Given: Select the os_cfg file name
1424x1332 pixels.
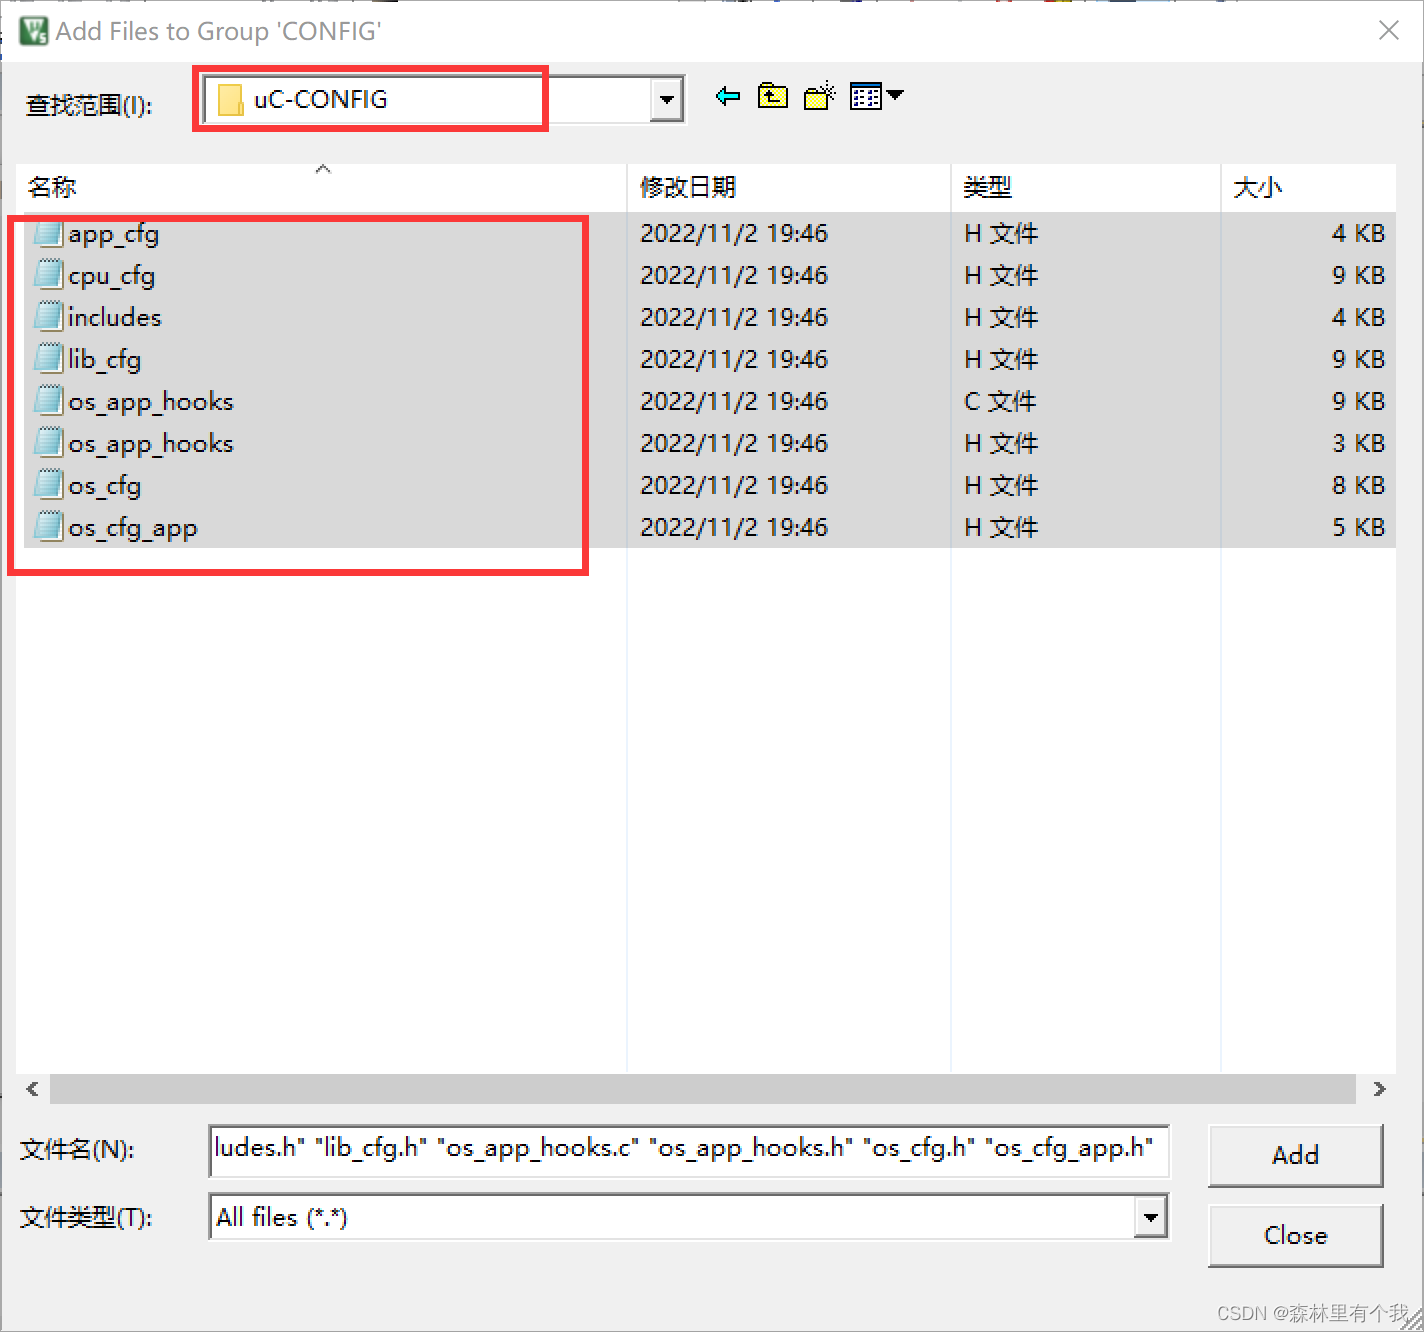Looking at the screenshot, I should coord(104,485).
